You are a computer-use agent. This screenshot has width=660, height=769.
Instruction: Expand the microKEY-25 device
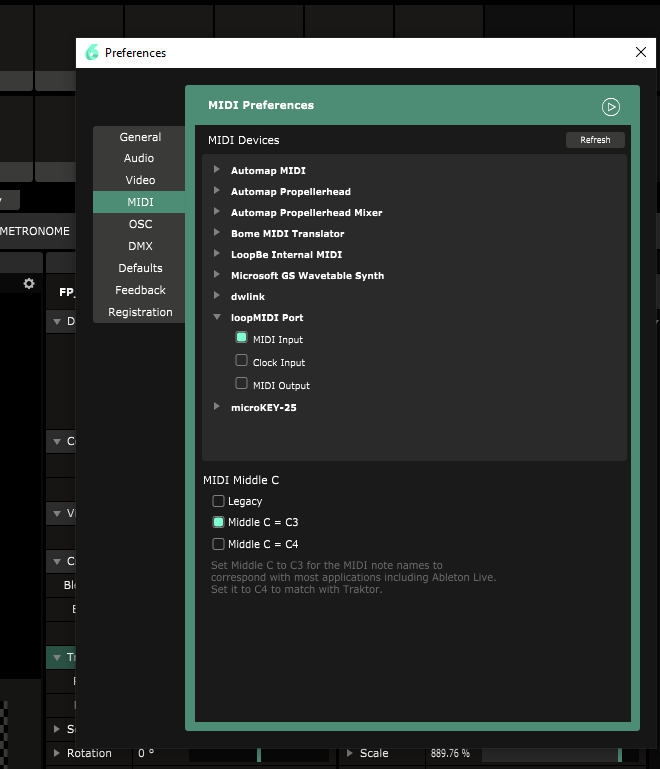pos(217,407)
